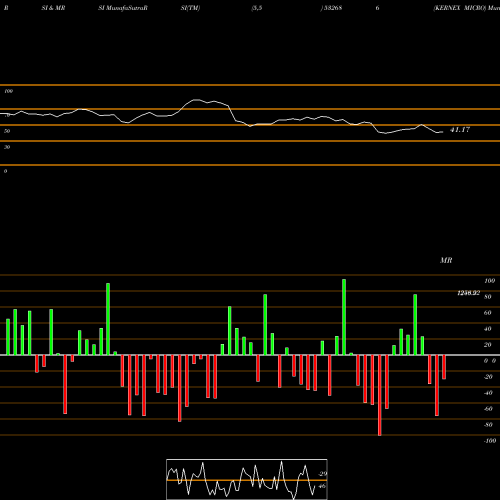Viewport: 500px width, 500px height.
Task: Click the '(5,5' header text
Action: pyautogui.click(x=257, y=8)
